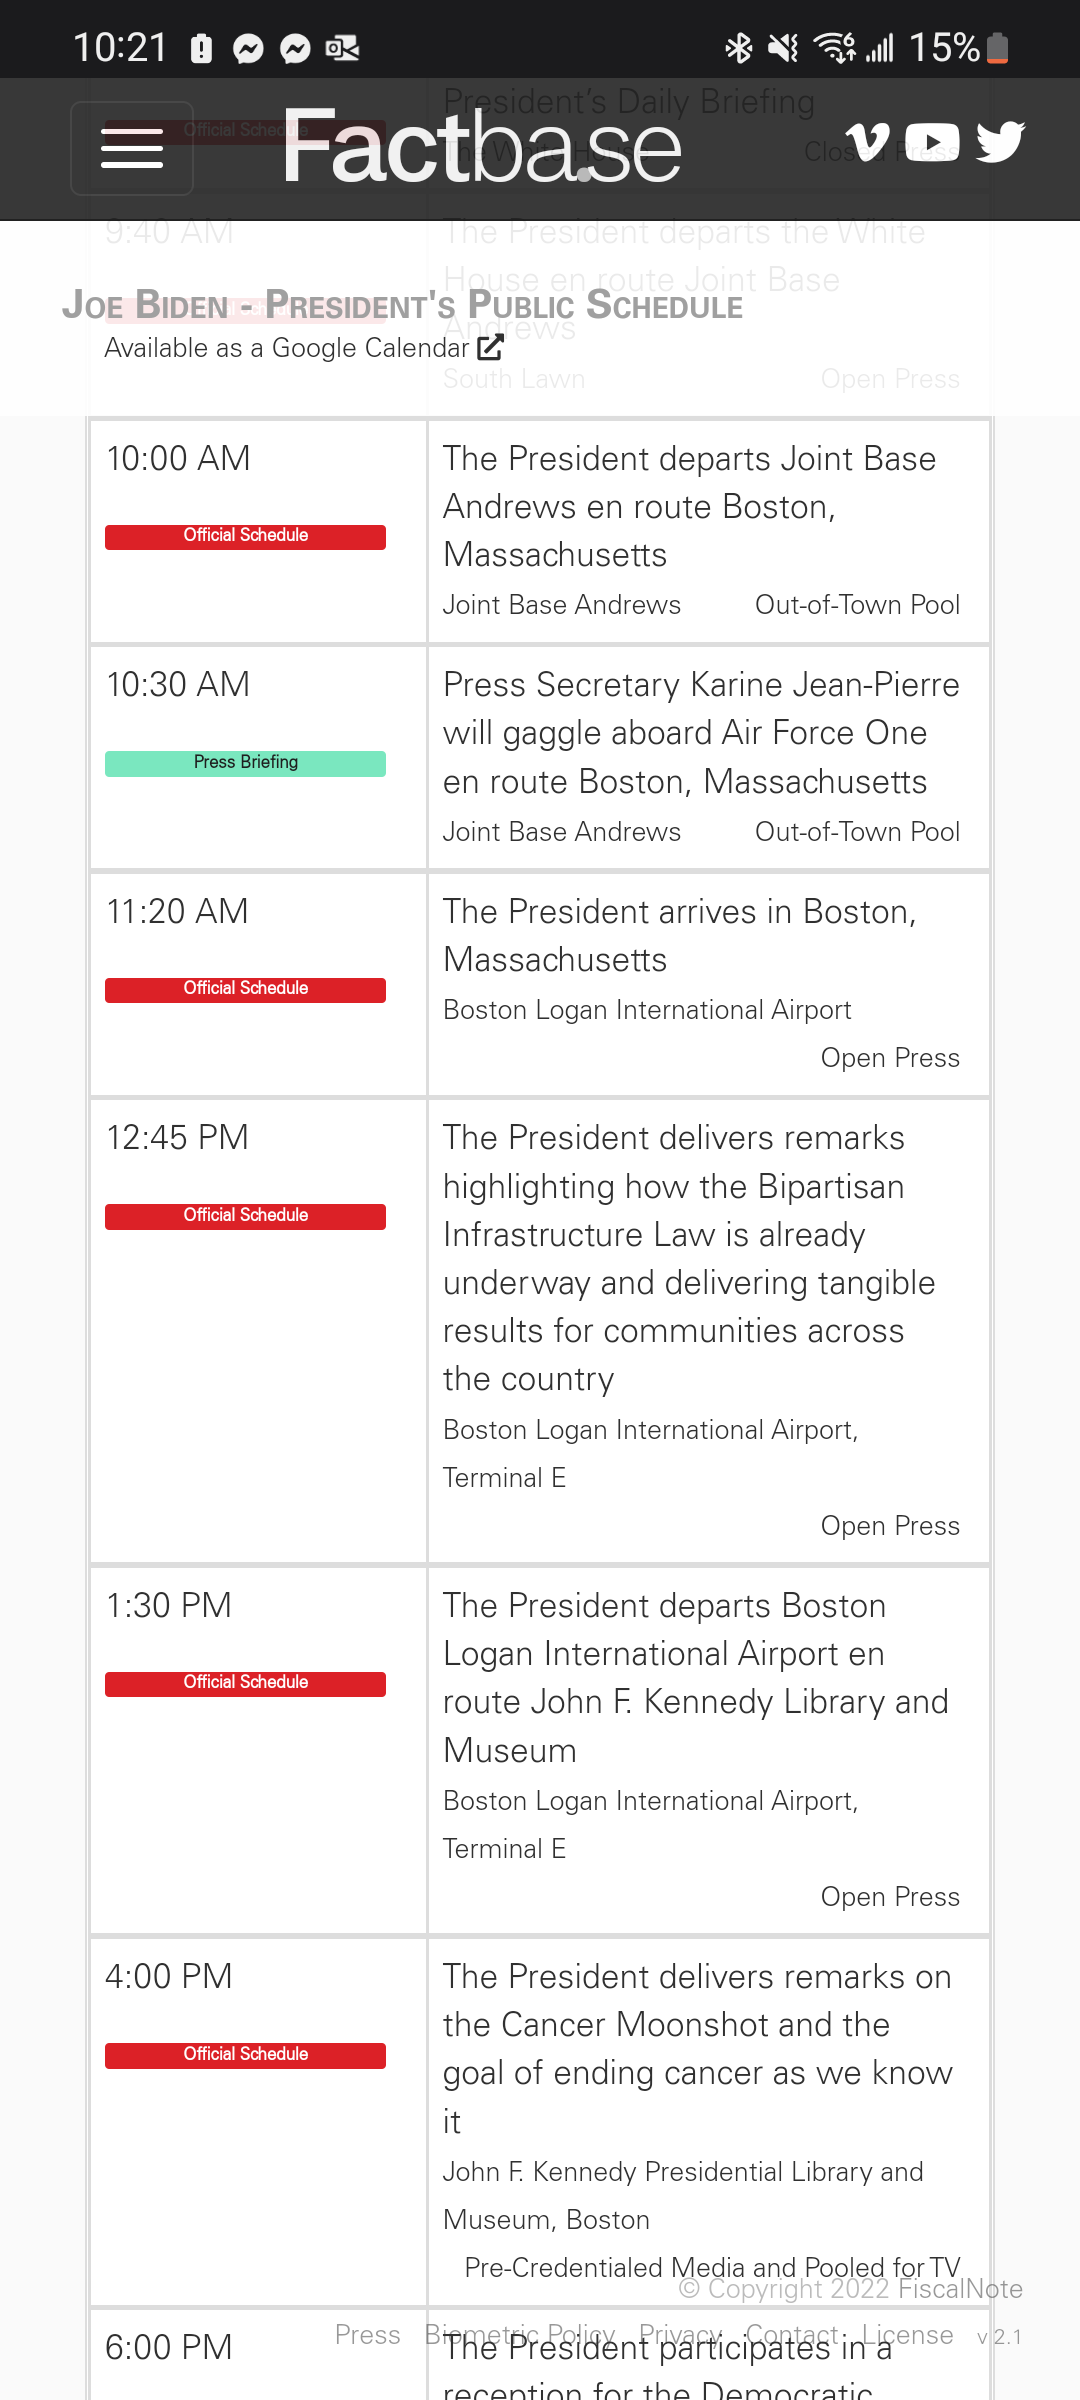Click the Factbase logo

pyautogui.click(x=482, y=148)
